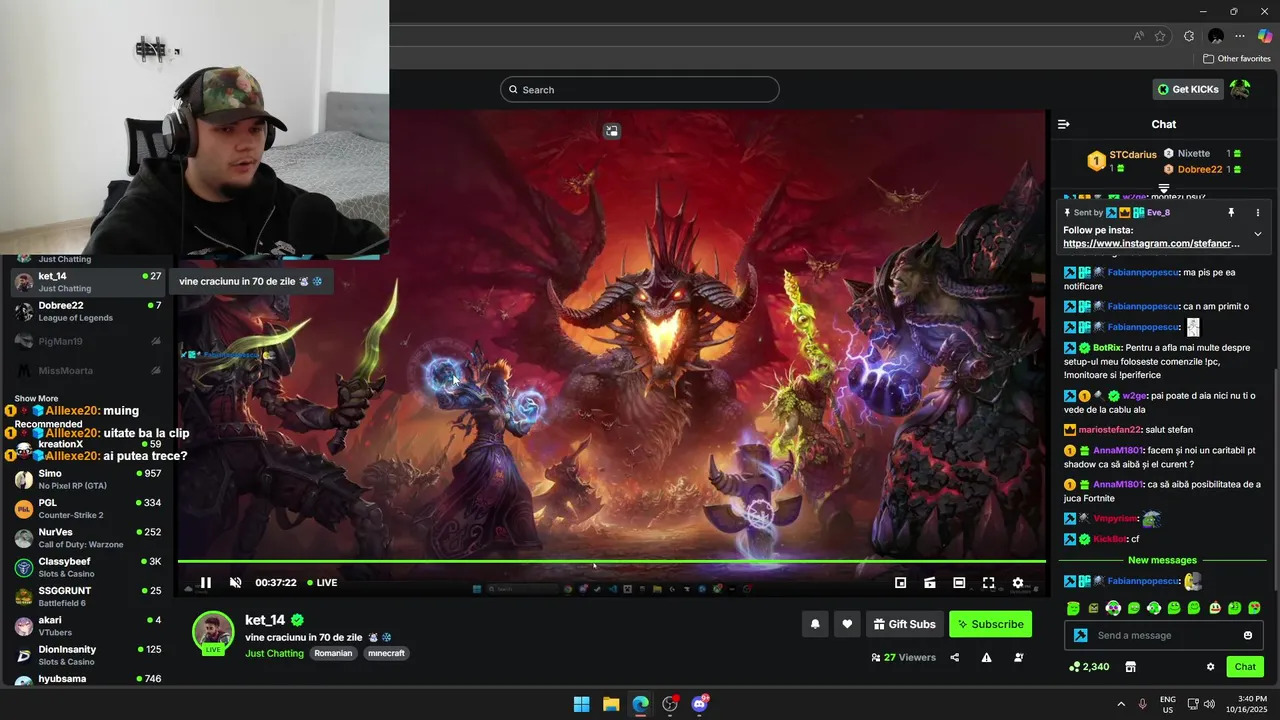The height and width of the screenshot is (720, 1280).
Task: Select the last emote with heart eyes
Action: coord(1254,608)
